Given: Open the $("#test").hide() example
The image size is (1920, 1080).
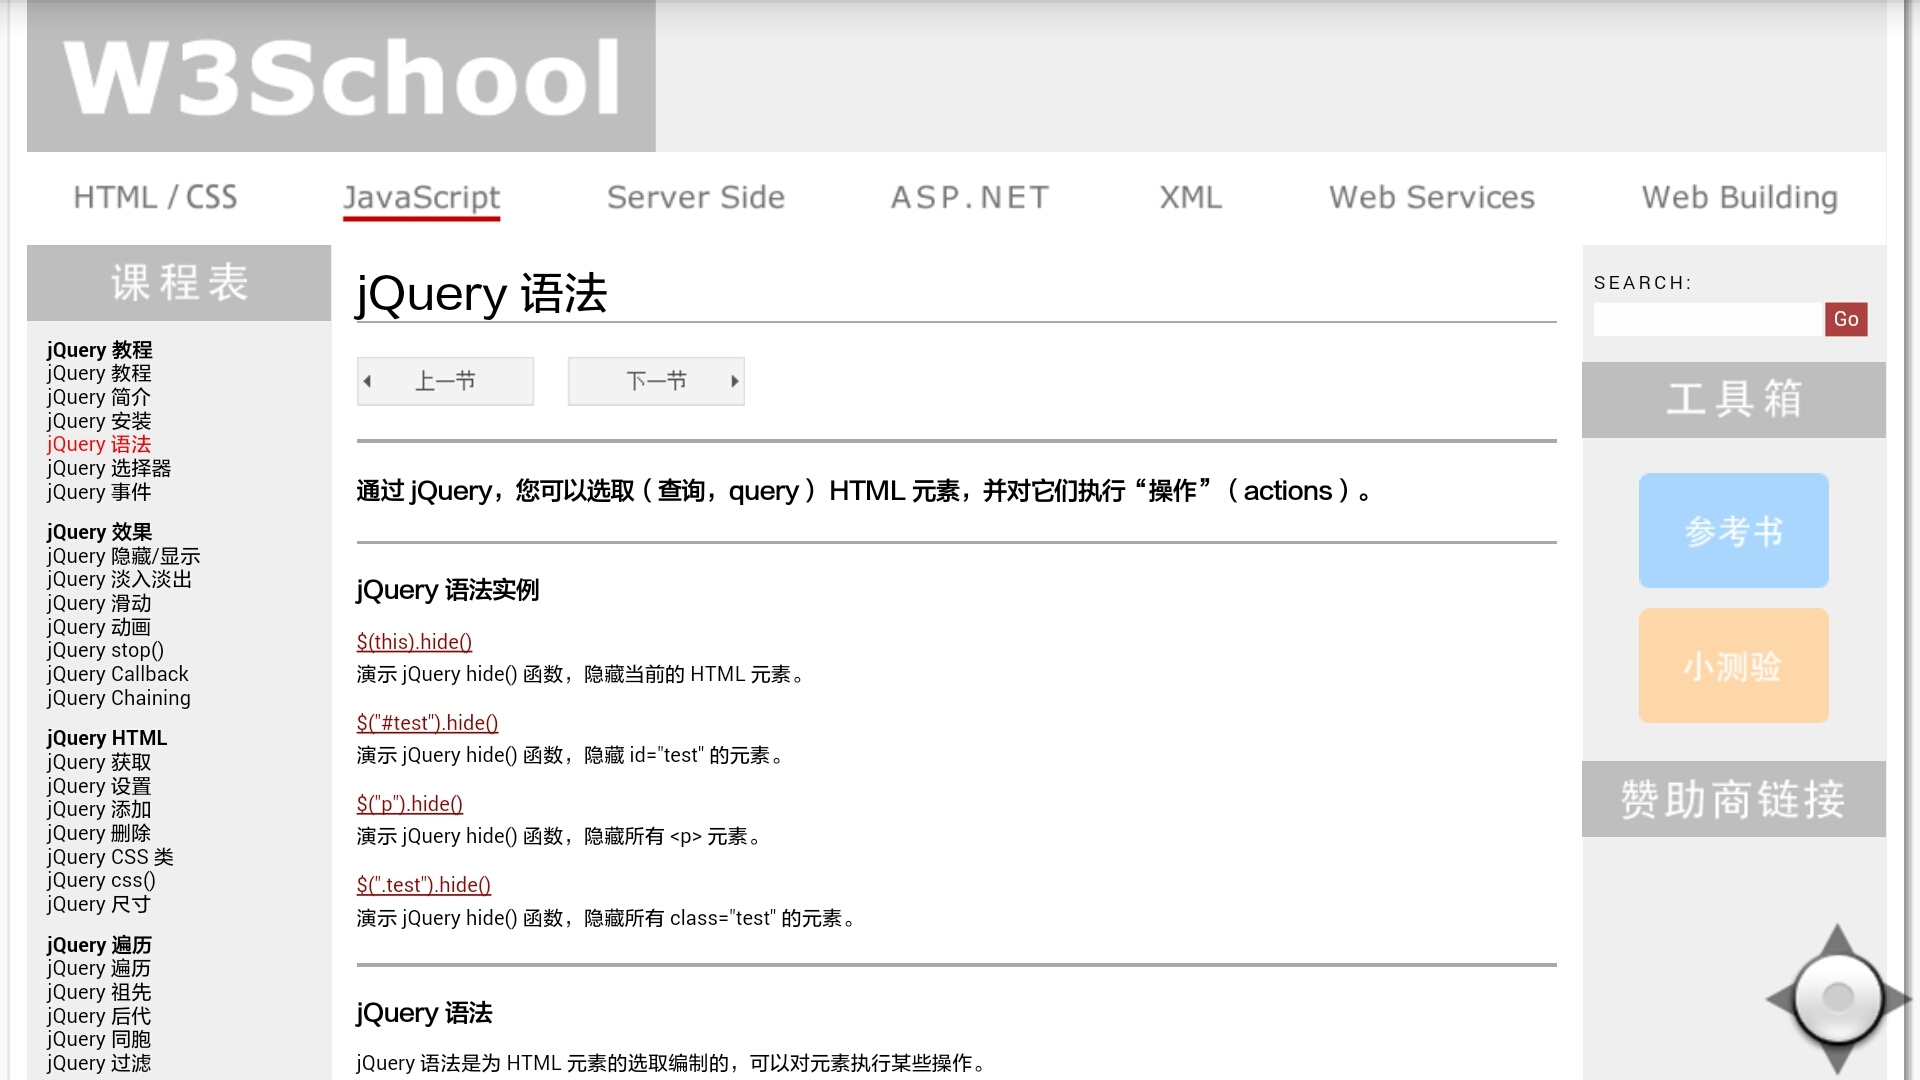Looking at the screenshot, I should [x=427, y=723].
